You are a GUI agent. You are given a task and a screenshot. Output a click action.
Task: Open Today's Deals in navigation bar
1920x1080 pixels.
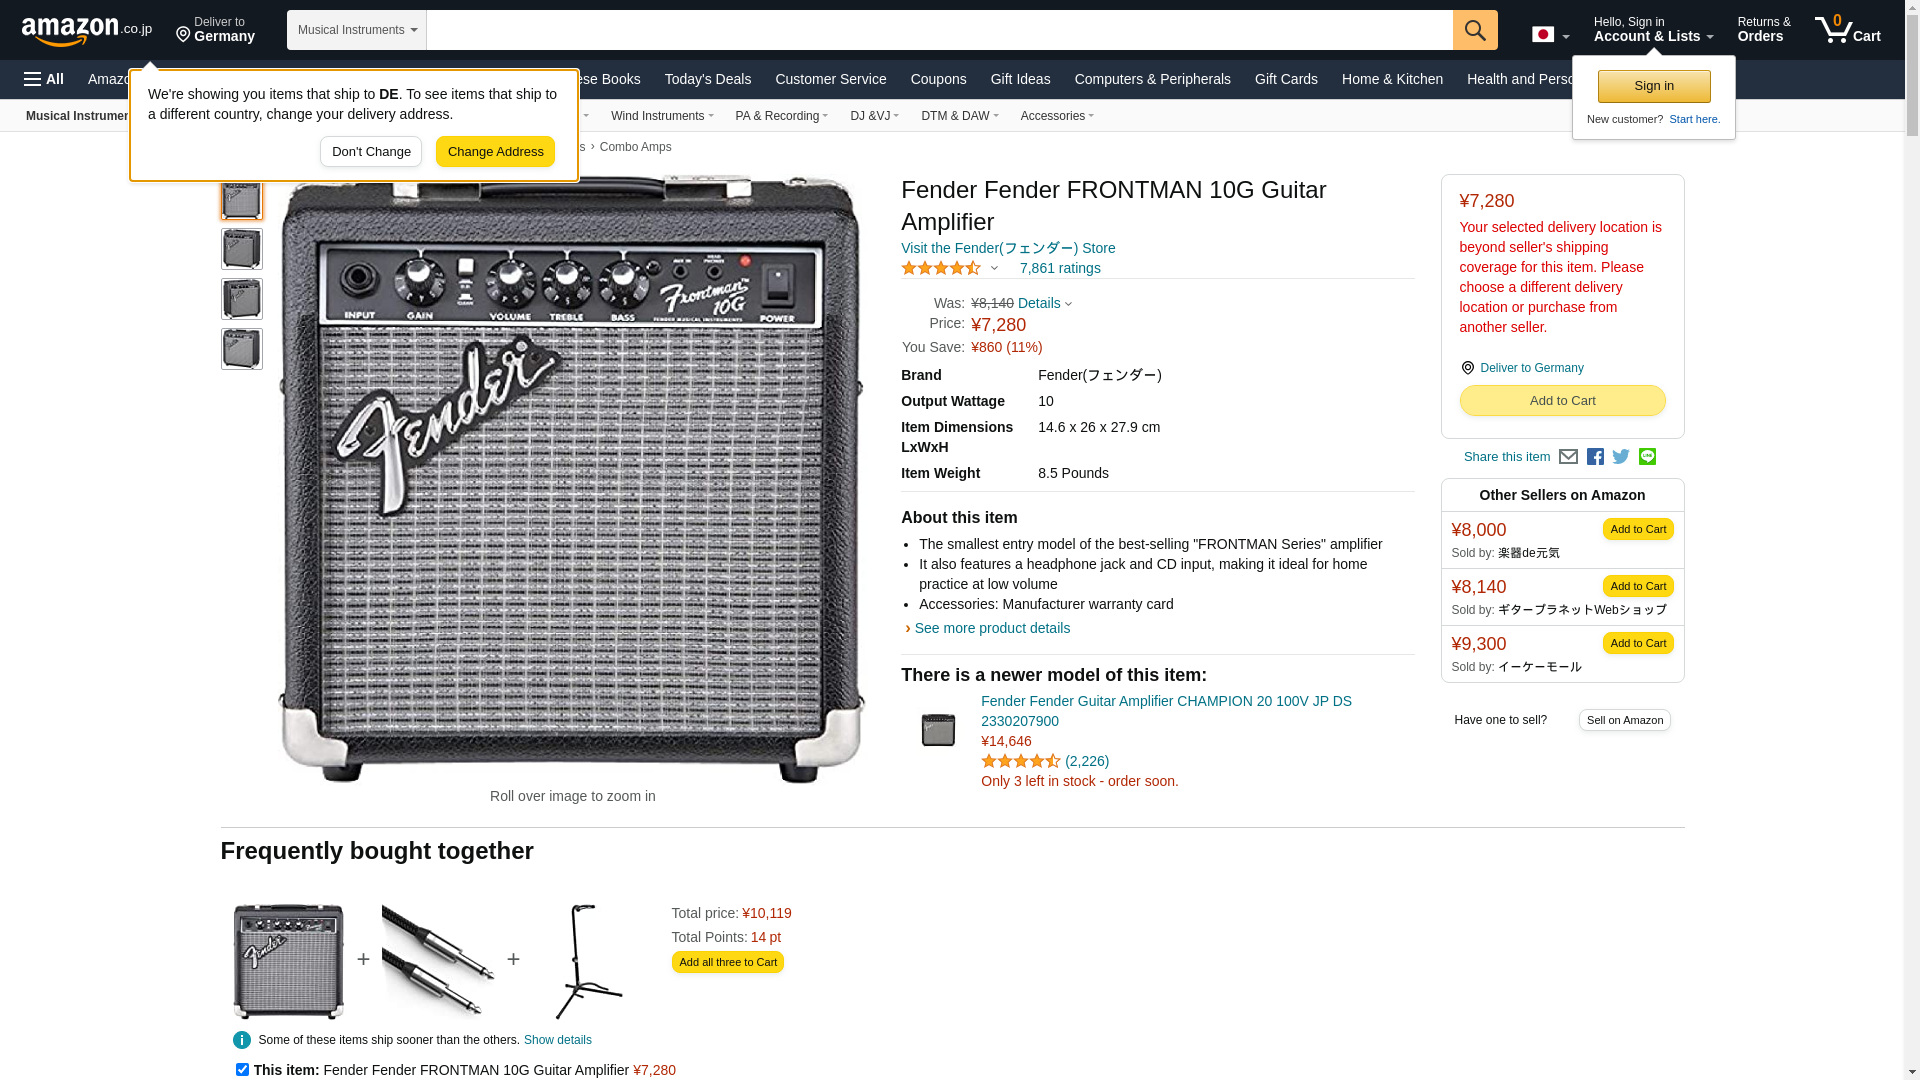point(707,79)
